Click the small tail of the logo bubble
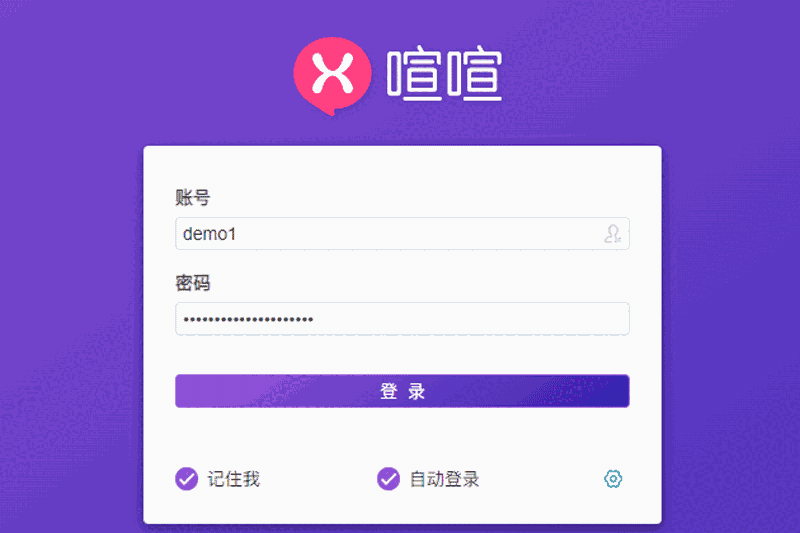 [331, 111]
